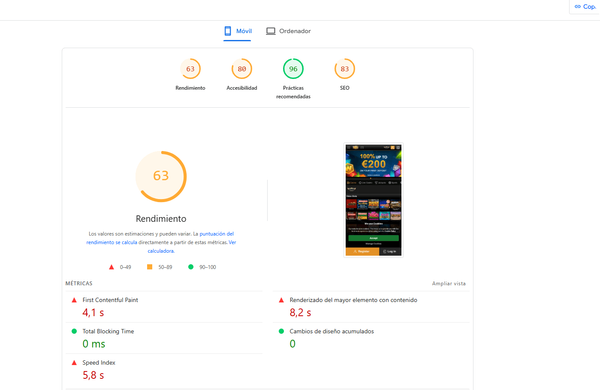Click the First Contentful Paint label
This screenshot has width=600, height=390.
(x=110, y=300)
